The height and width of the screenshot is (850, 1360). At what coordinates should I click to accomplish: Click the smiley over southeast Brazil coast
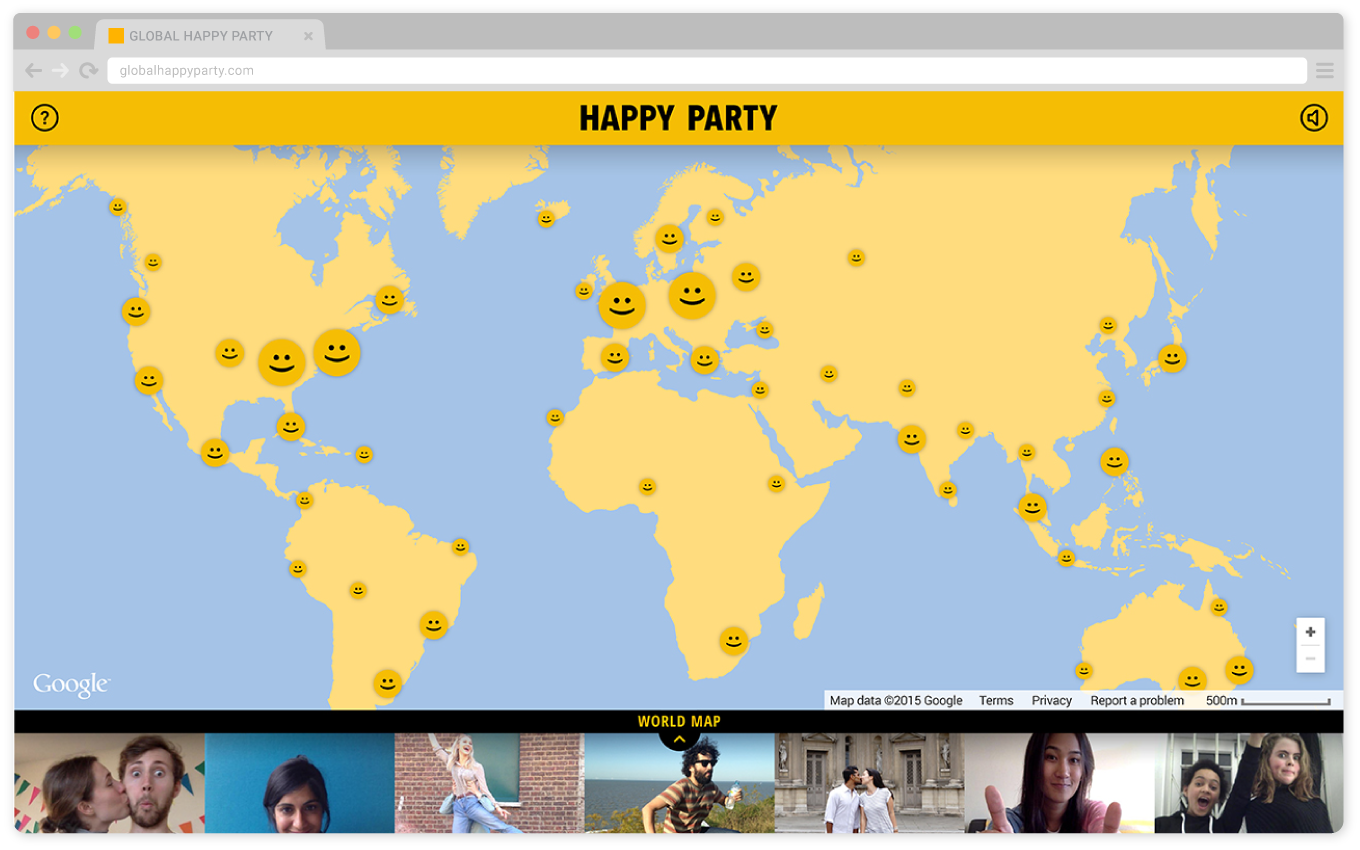click(433, 625)
